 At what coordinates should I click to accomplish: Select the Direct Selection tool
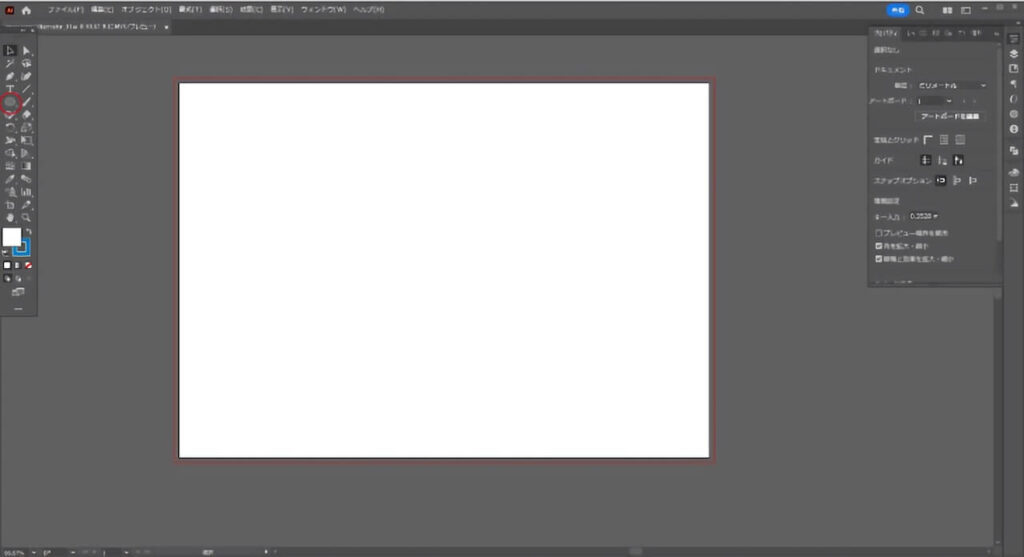26,50
